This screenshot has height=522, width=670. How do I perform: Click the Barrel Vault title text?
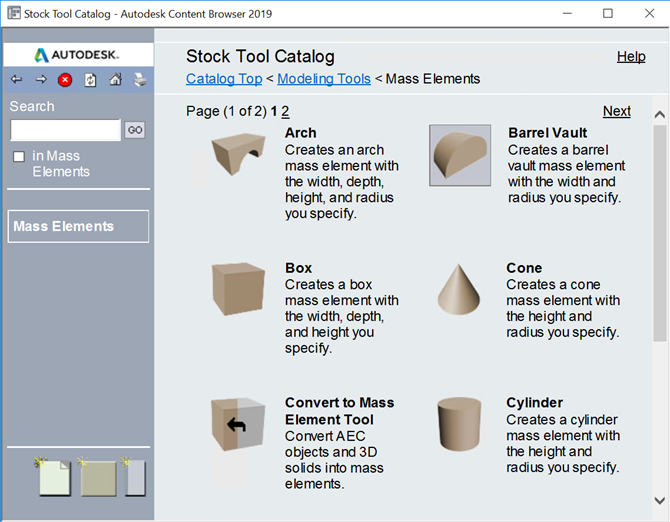pyautogui.click(x=547, y=133)
